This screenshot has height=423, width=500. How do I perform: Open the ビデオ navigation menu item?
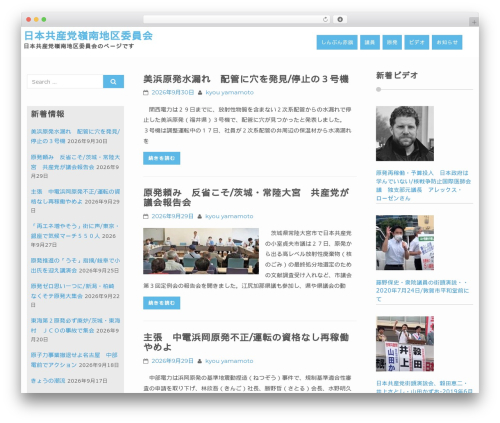click(417, 42)
